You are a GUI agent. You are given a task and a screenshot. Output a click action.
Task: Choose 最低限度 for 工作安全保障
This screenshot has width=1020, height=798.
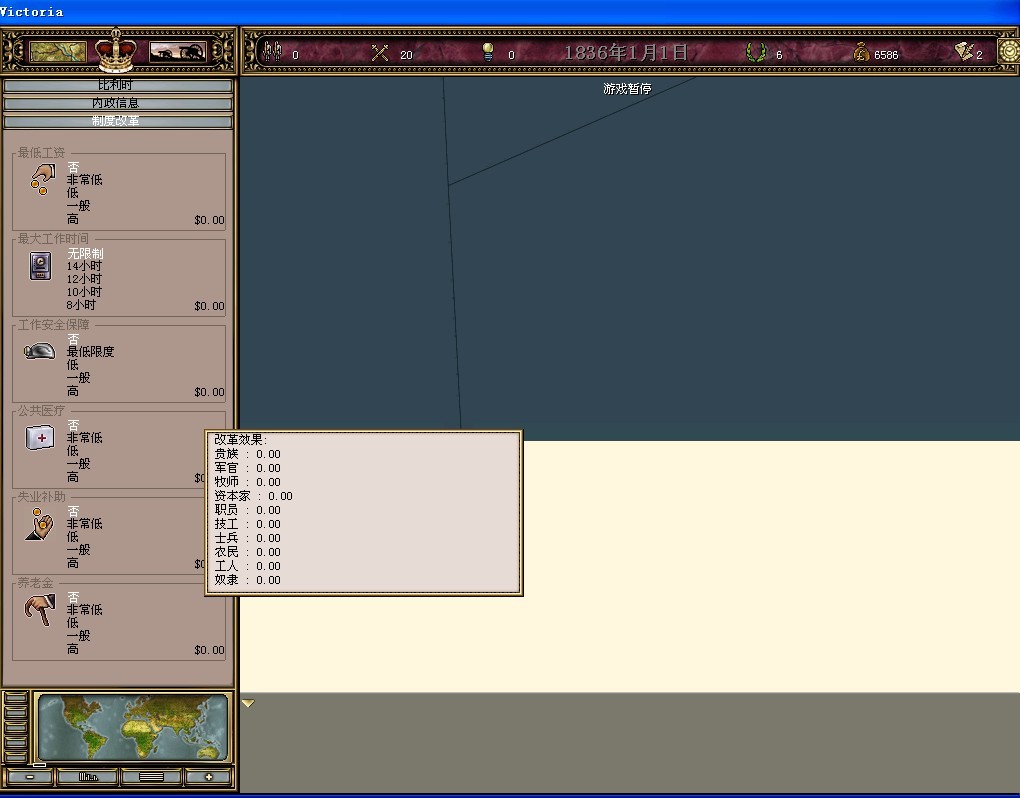[90, 352]
